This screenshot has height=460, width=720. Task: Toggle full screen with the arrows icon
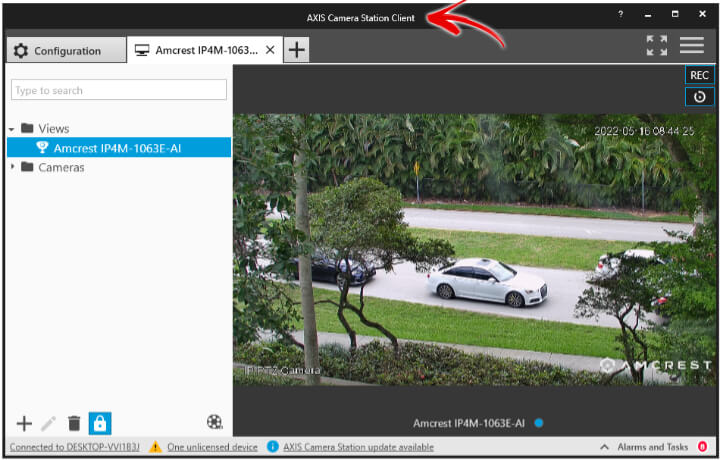click(x=656, y=46)
